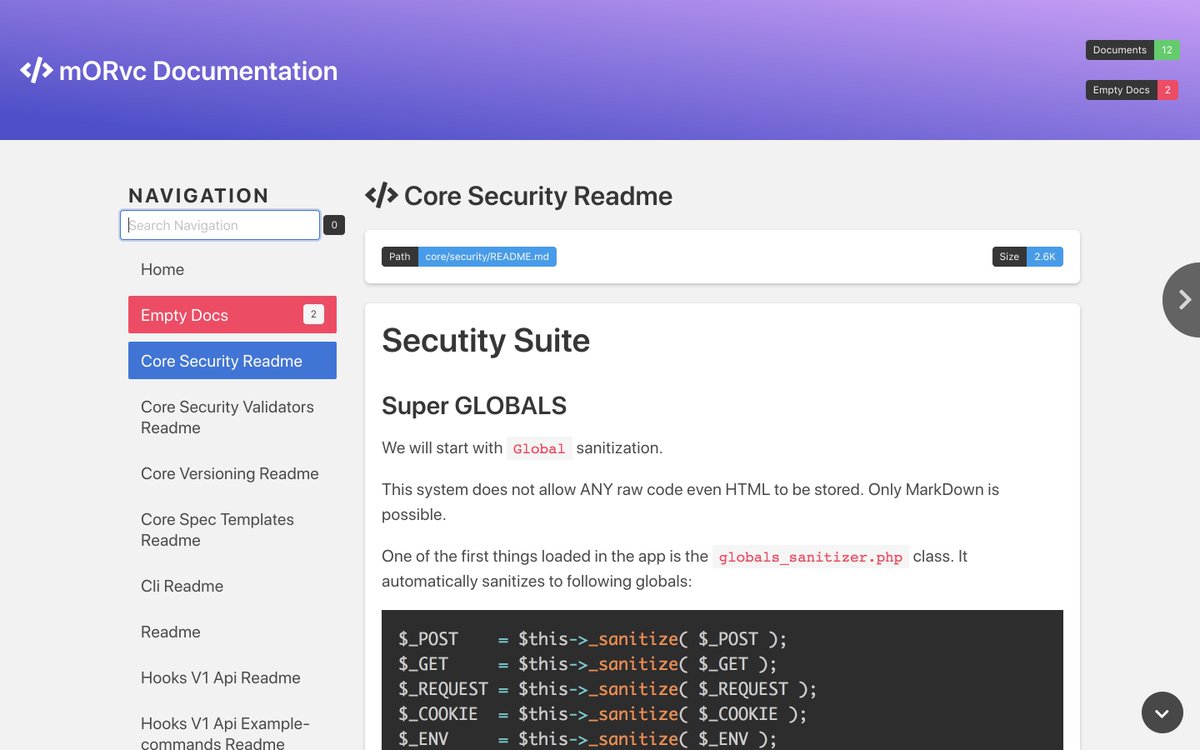
Task: Focus the Search Navigation field
Action: [220, 225]
